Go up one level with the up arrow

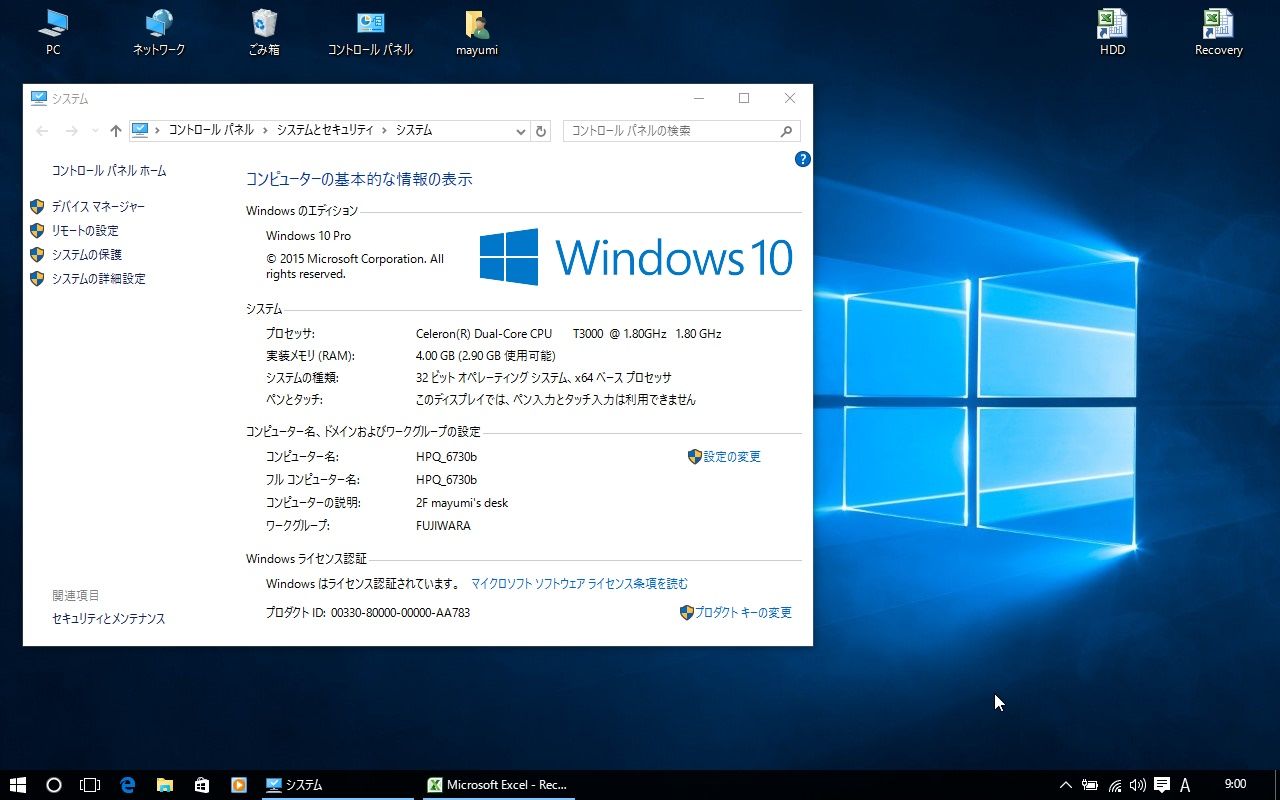[x=116, y=131]
